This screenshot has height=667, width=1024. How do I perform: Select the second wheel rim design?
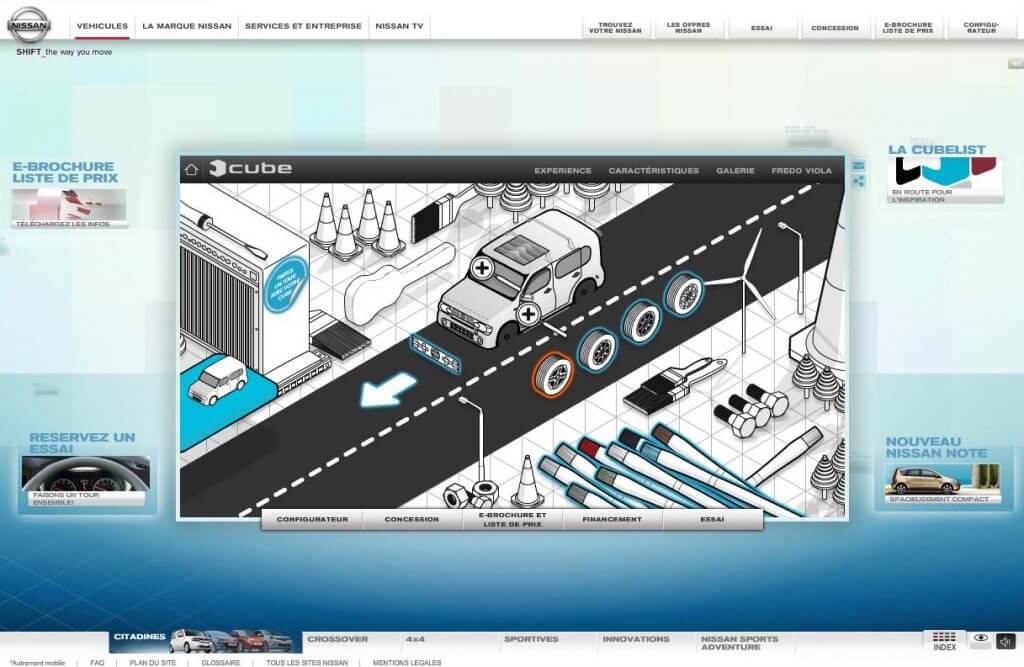[597, 350]
